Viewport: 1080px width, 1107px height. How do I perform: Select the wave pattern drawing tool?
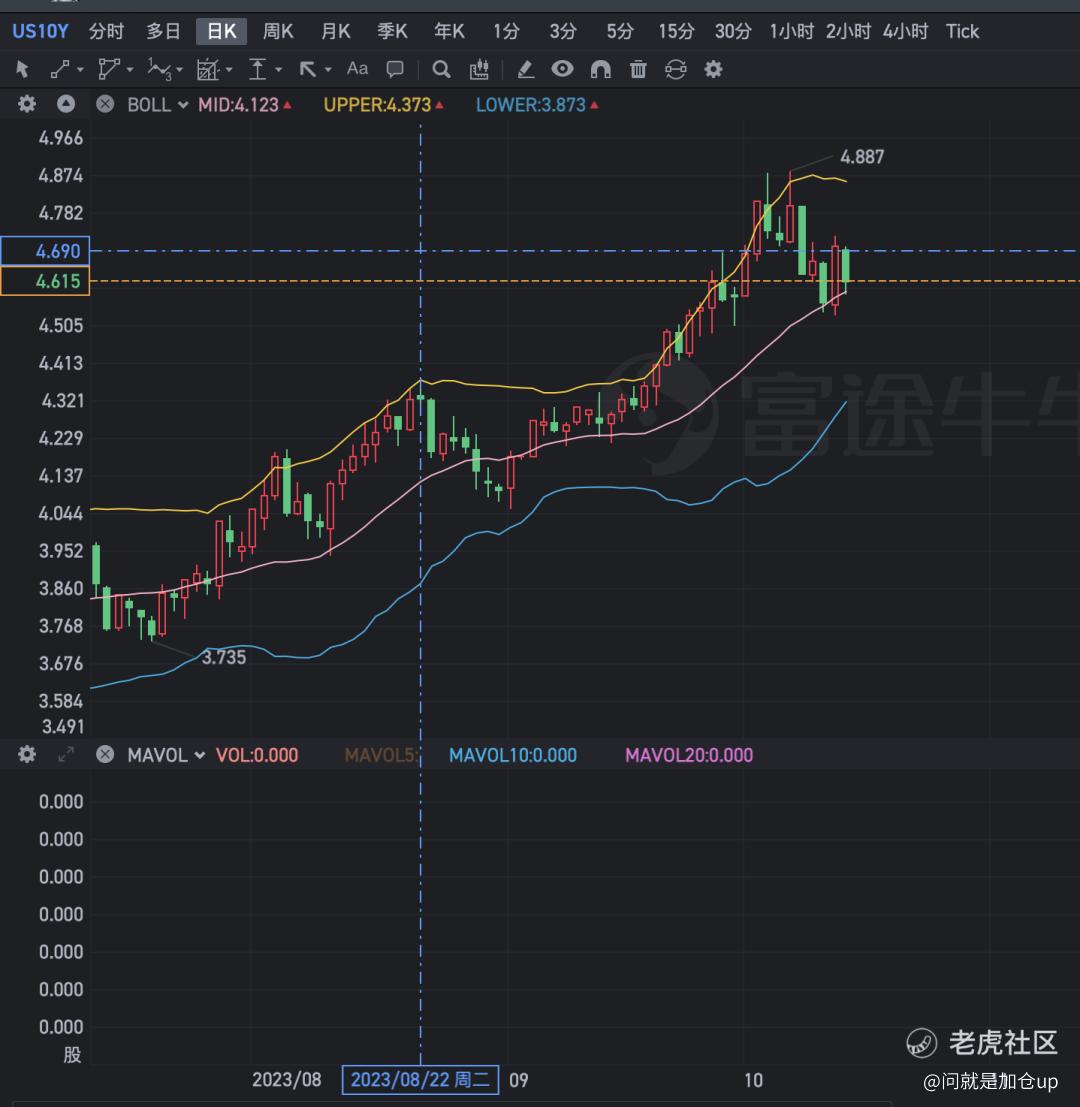click(158, 69)
